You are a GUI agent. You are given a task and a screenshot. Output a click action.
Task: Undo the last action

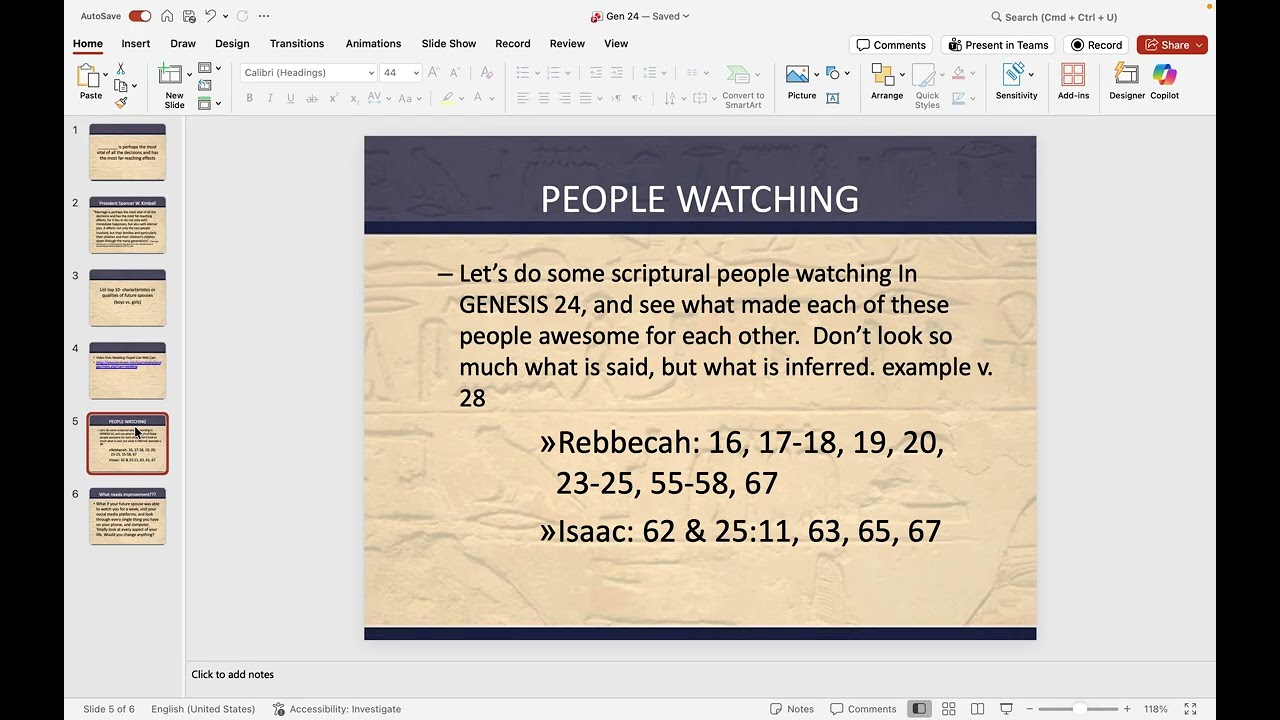coord(210,16)
